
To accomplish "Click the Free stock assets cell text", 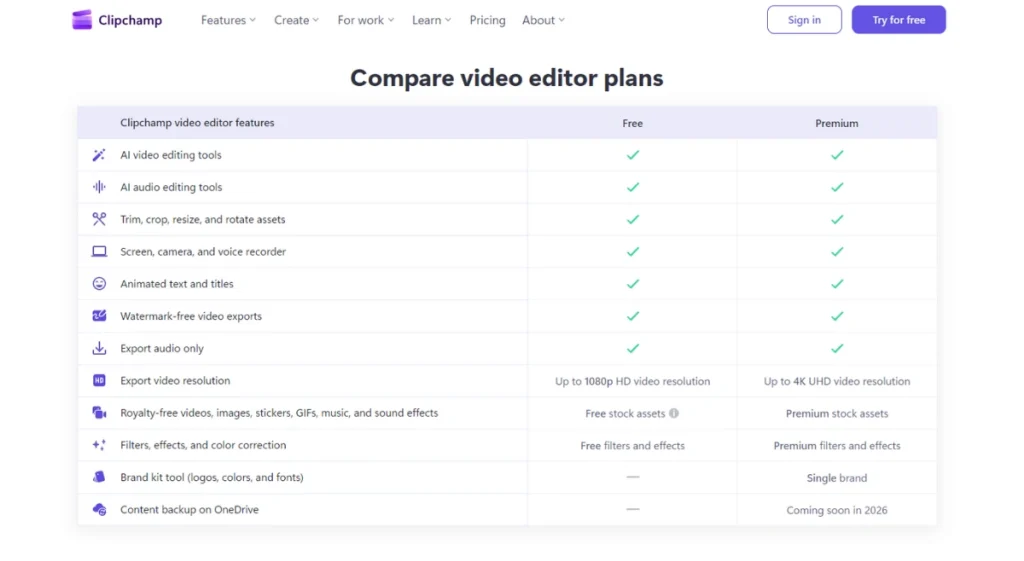I will coord(625,413).
